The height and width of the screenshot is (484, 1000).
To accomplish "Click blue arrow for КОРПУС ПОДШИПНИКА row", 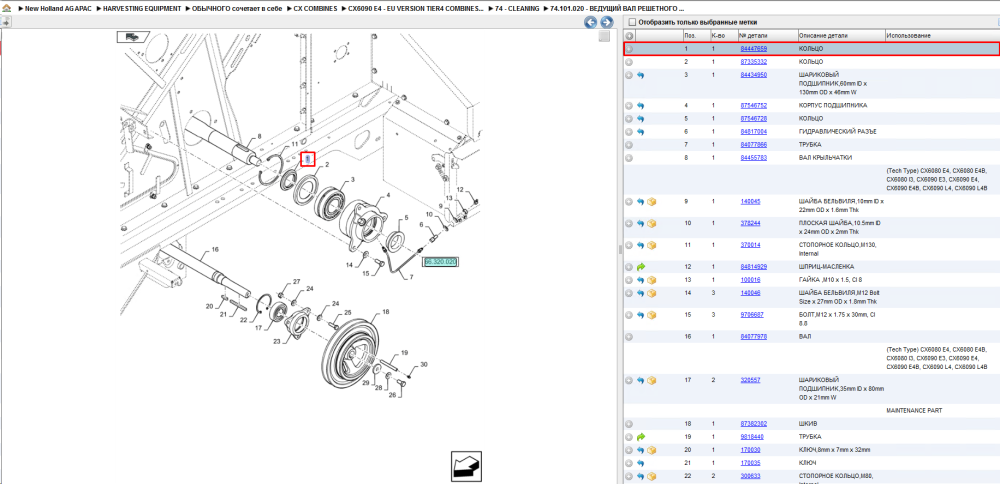I will click(641, 105).
